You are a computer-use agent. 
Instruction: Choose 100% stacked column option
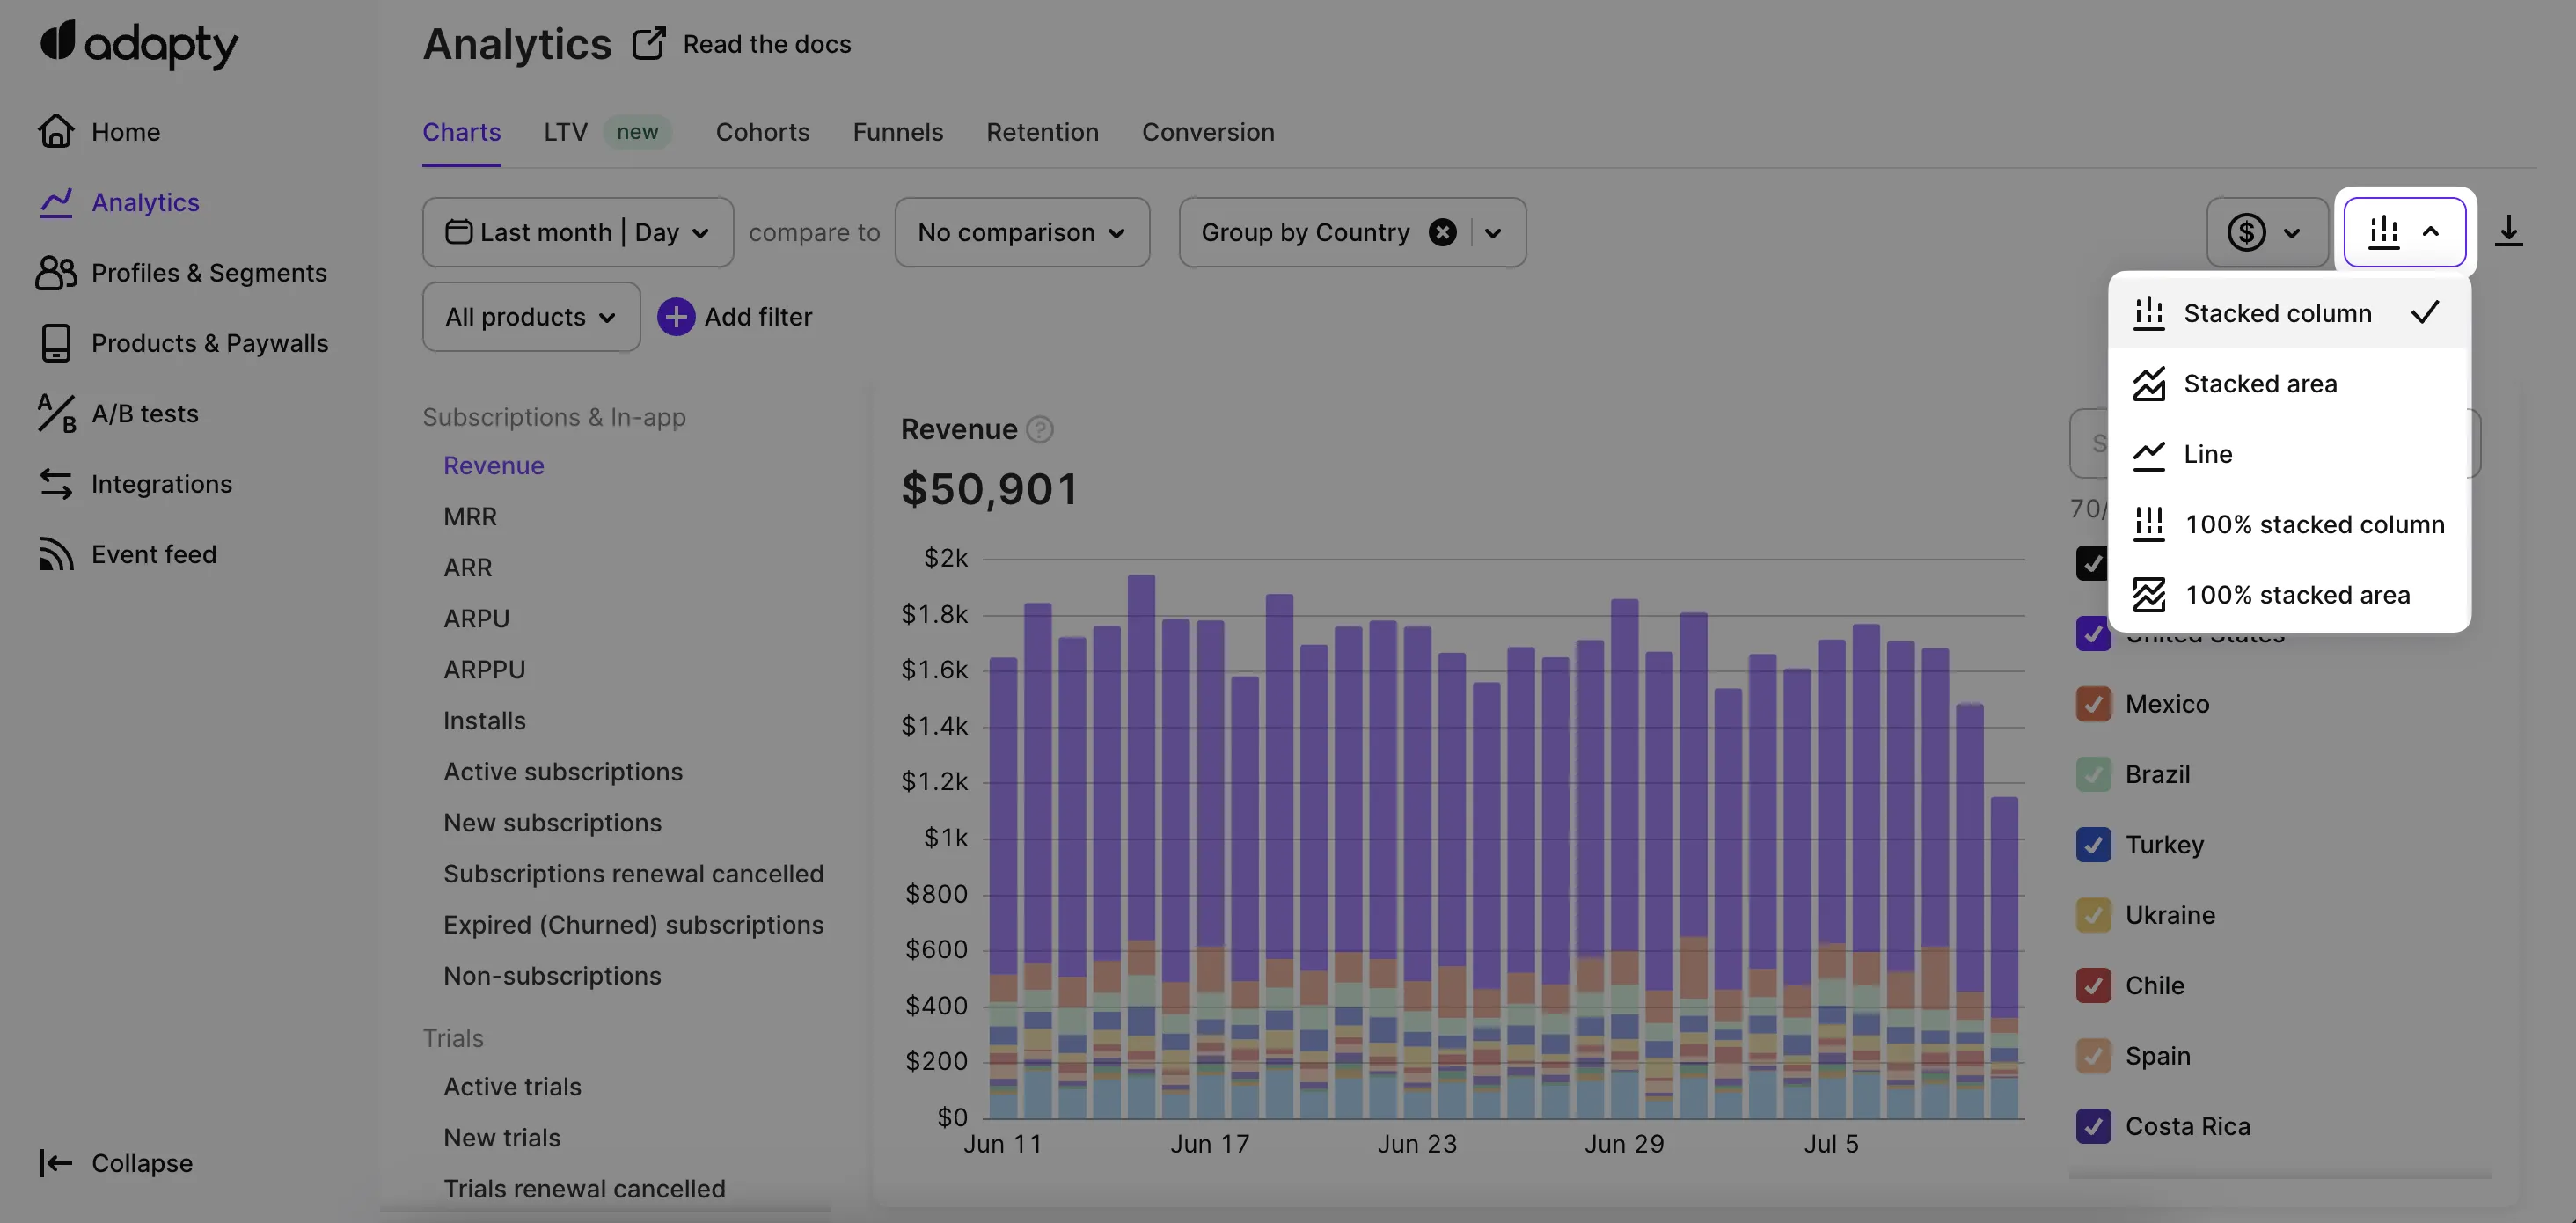2313,524
